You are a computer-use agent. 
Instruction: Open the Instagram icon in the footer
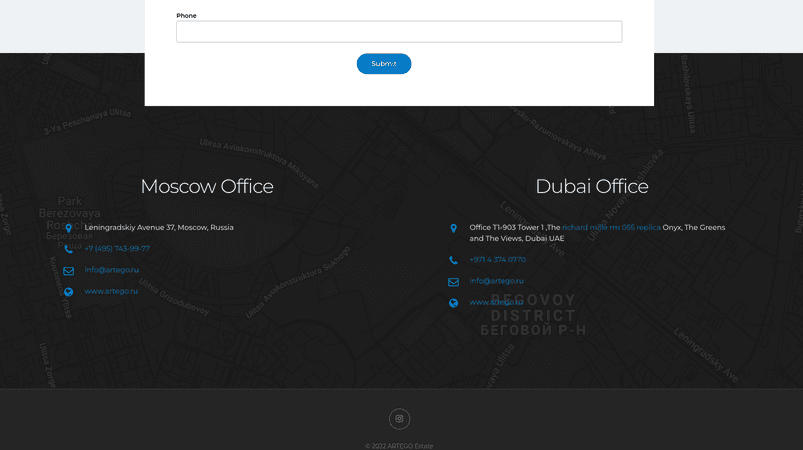[x=399, y=419]
